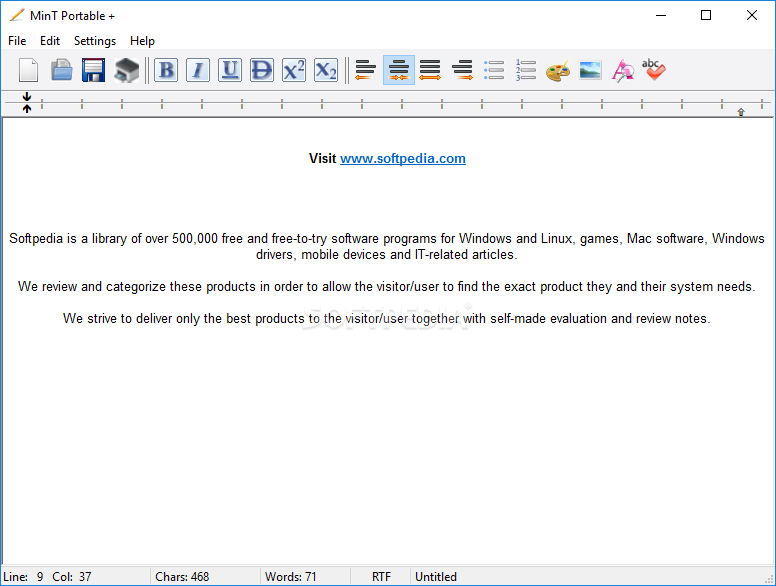
Task: Align the text to the left
Action: pyautogui.click(x=366, y=70)
